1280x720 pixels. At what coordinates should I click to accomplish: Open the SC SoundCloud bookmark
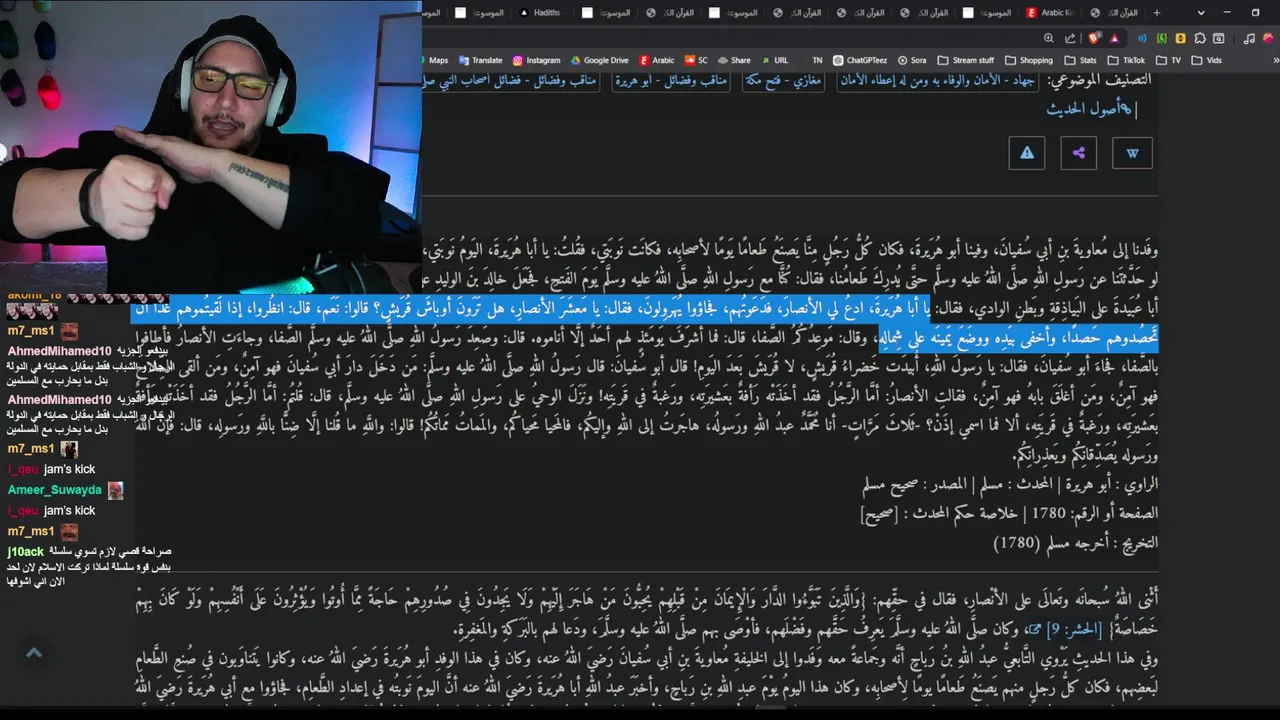pos(696,60)
